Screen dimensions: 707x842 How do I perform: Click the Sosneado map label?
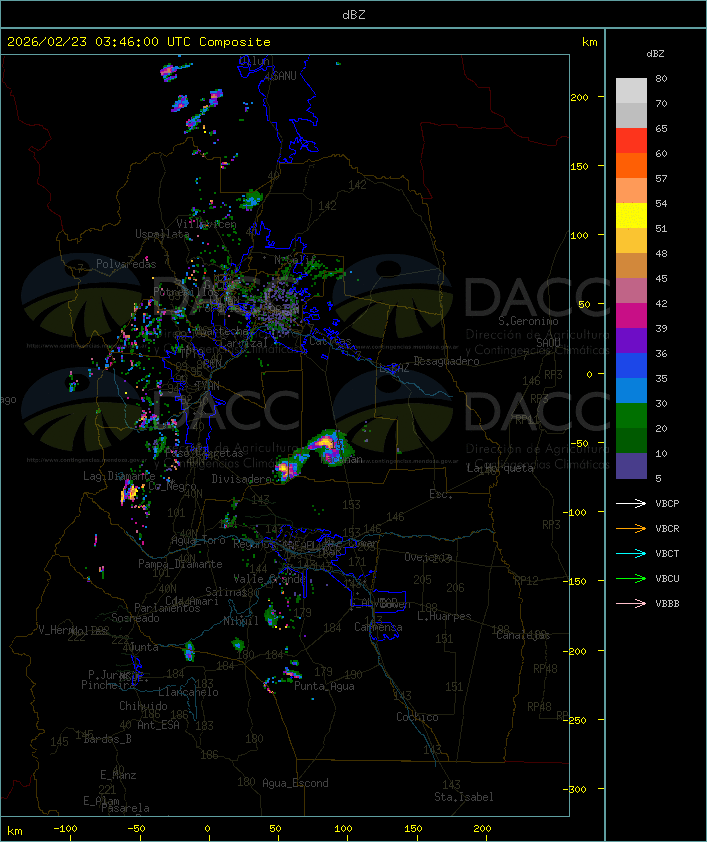pyautogui.click(x=135, y=618)
